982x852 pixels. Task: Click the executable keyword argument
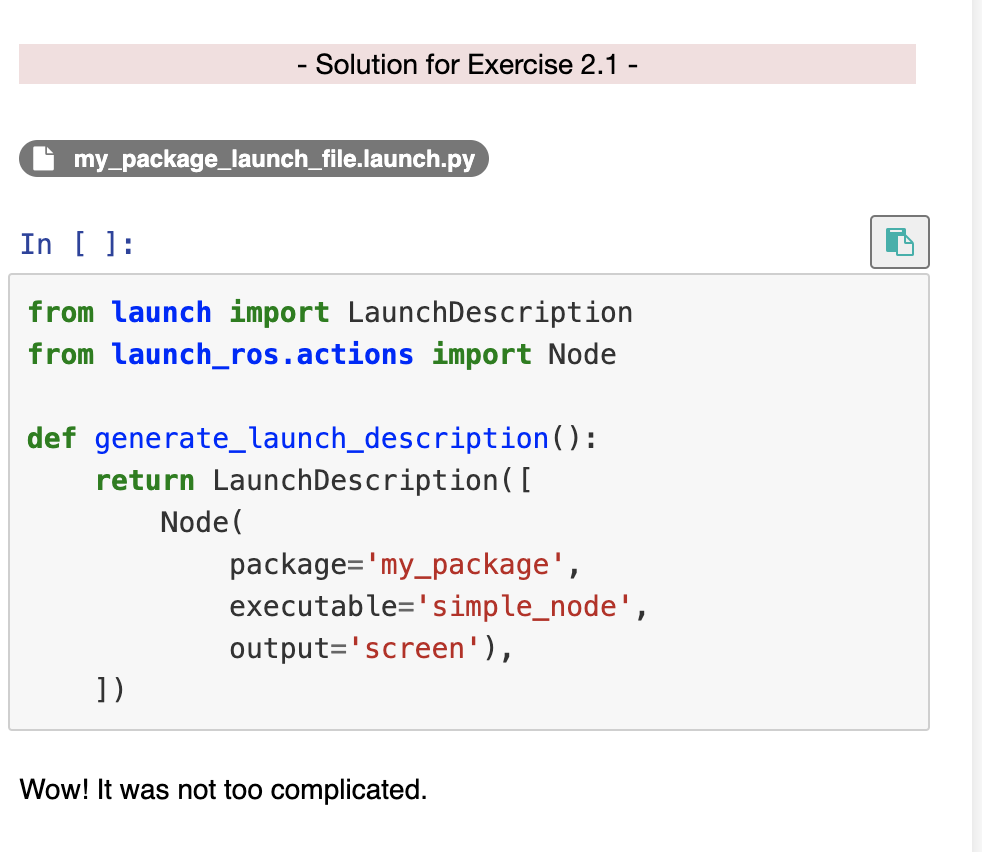(314, 606)
